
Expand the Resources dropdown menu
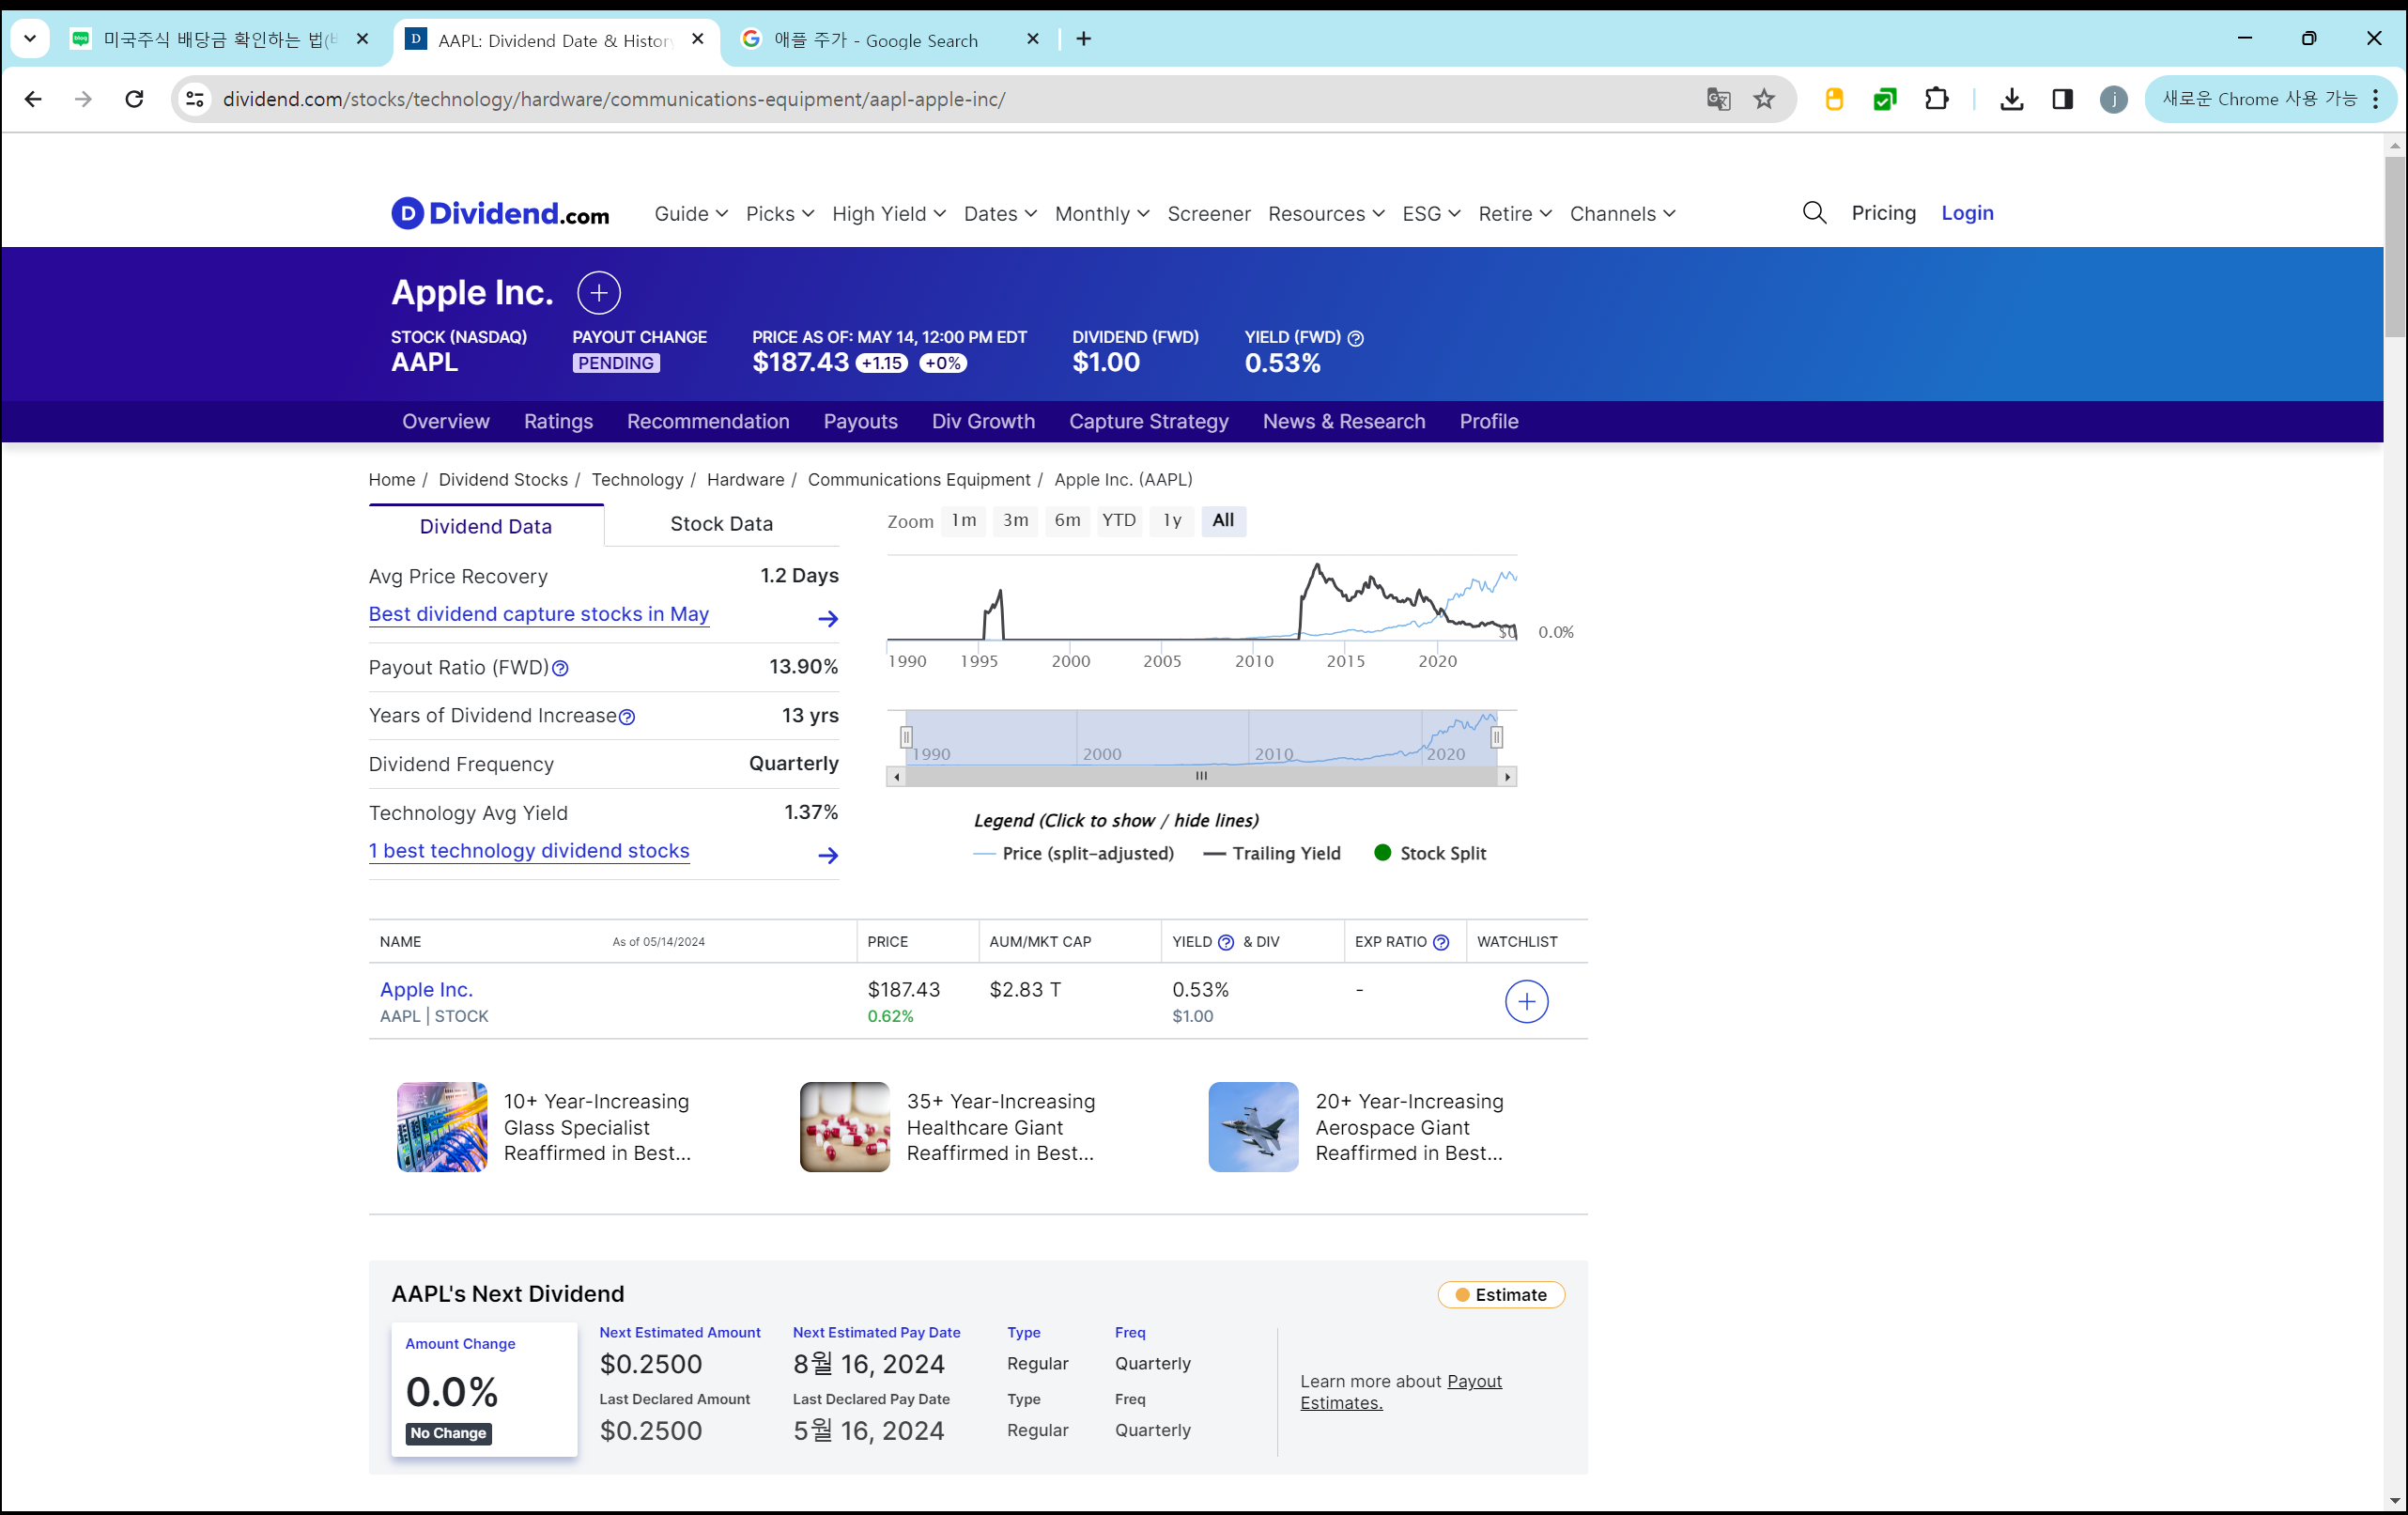click(x=1325, y=214)
